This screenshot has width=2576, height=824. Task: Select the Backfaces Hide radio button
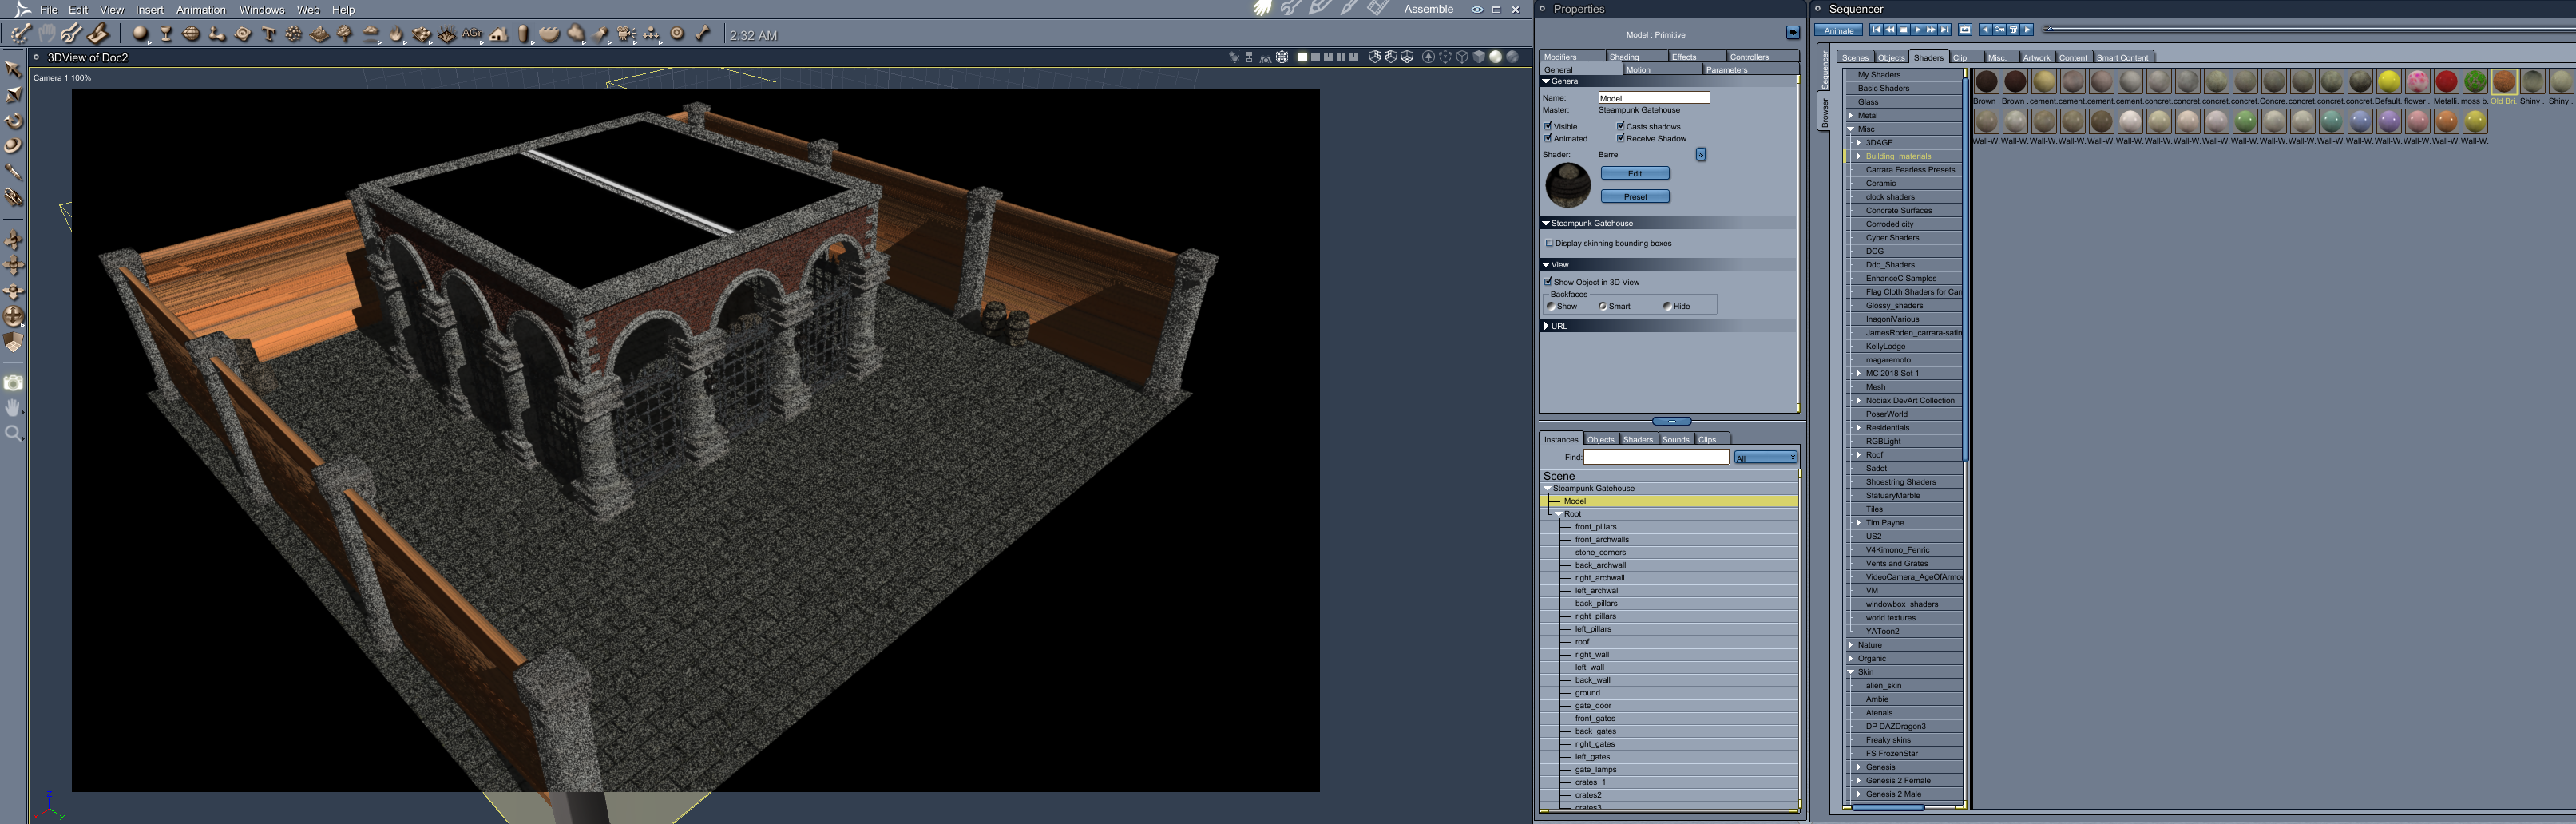(1667, 306)
